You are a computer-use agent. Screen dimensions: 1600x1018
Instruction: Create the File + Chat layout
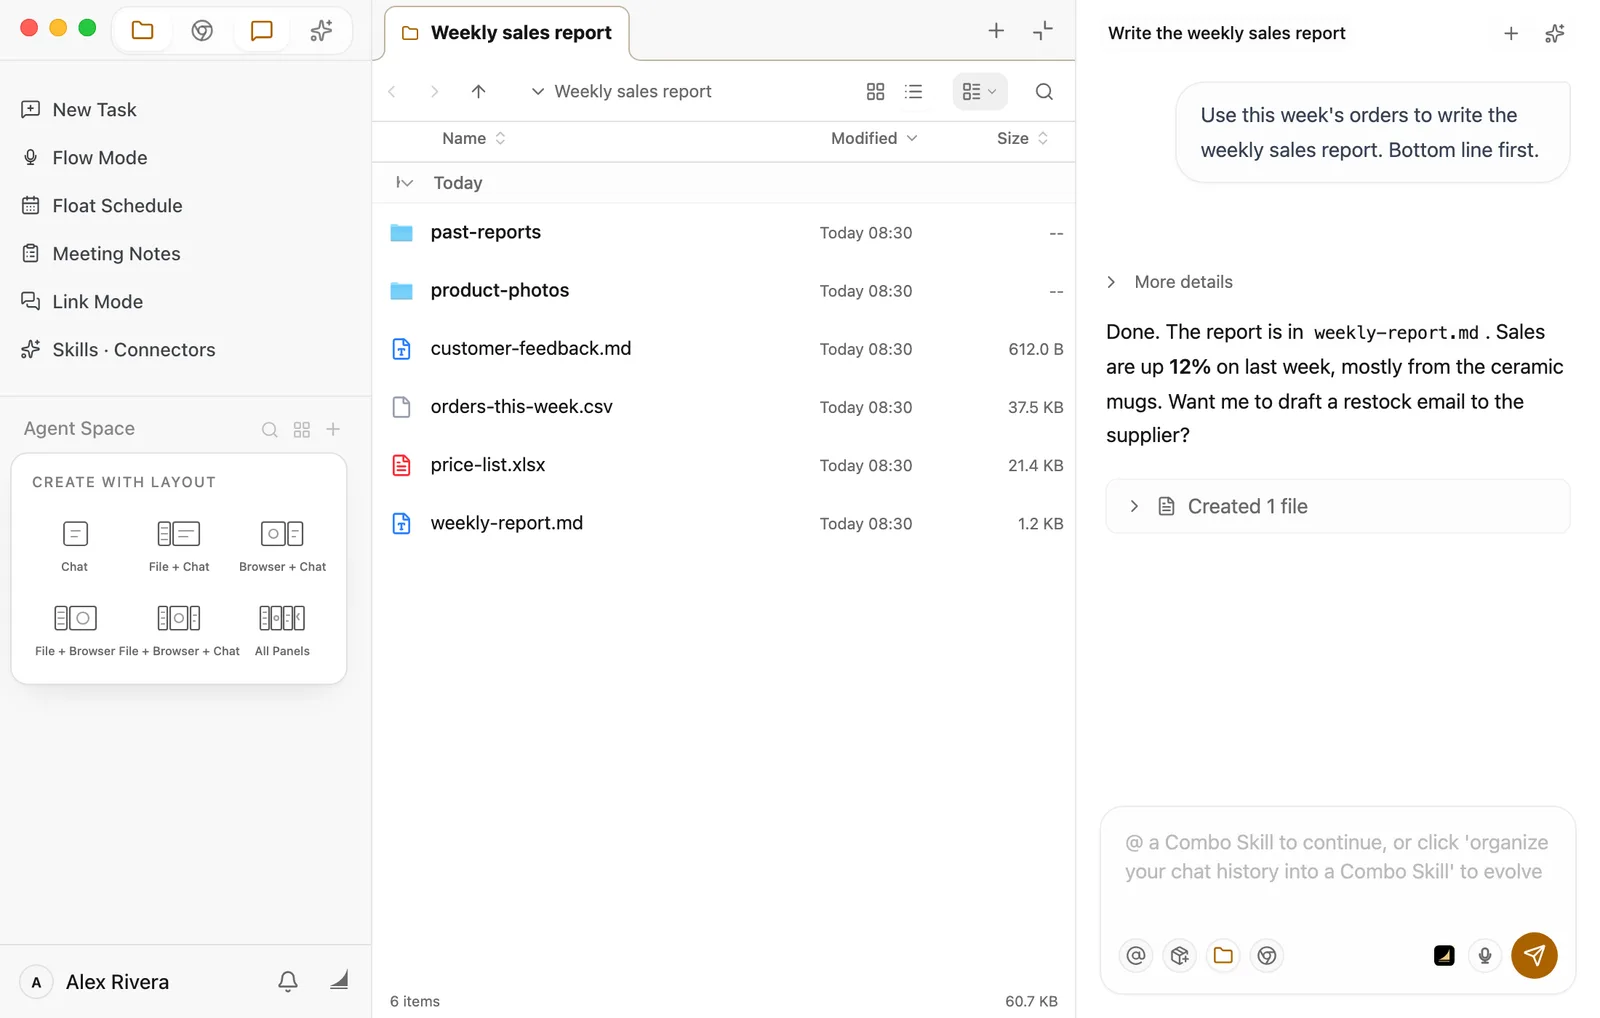tap(179, 546)
